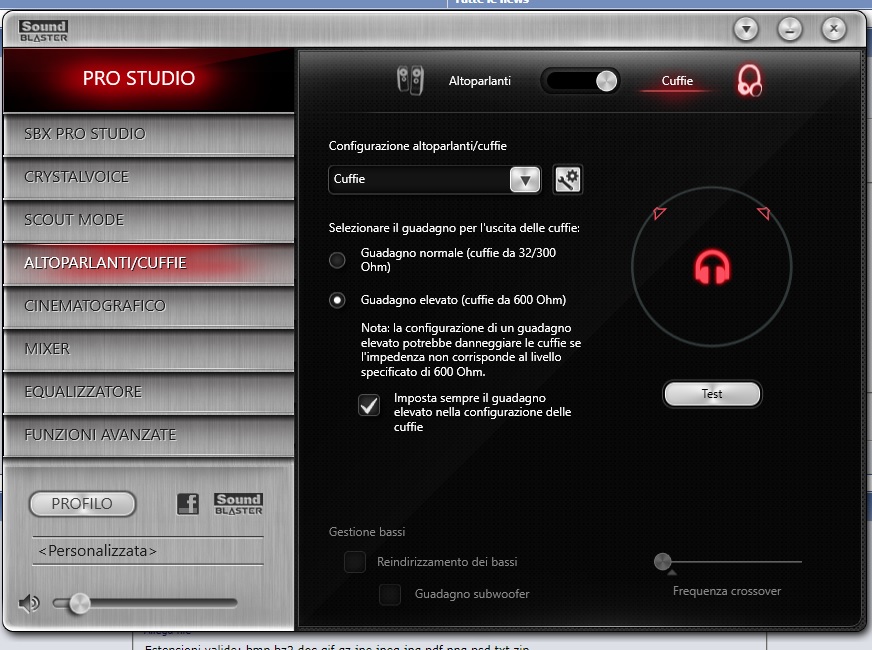
Task: Click the red headphones icon beside Cuffie
Action: 749,81
